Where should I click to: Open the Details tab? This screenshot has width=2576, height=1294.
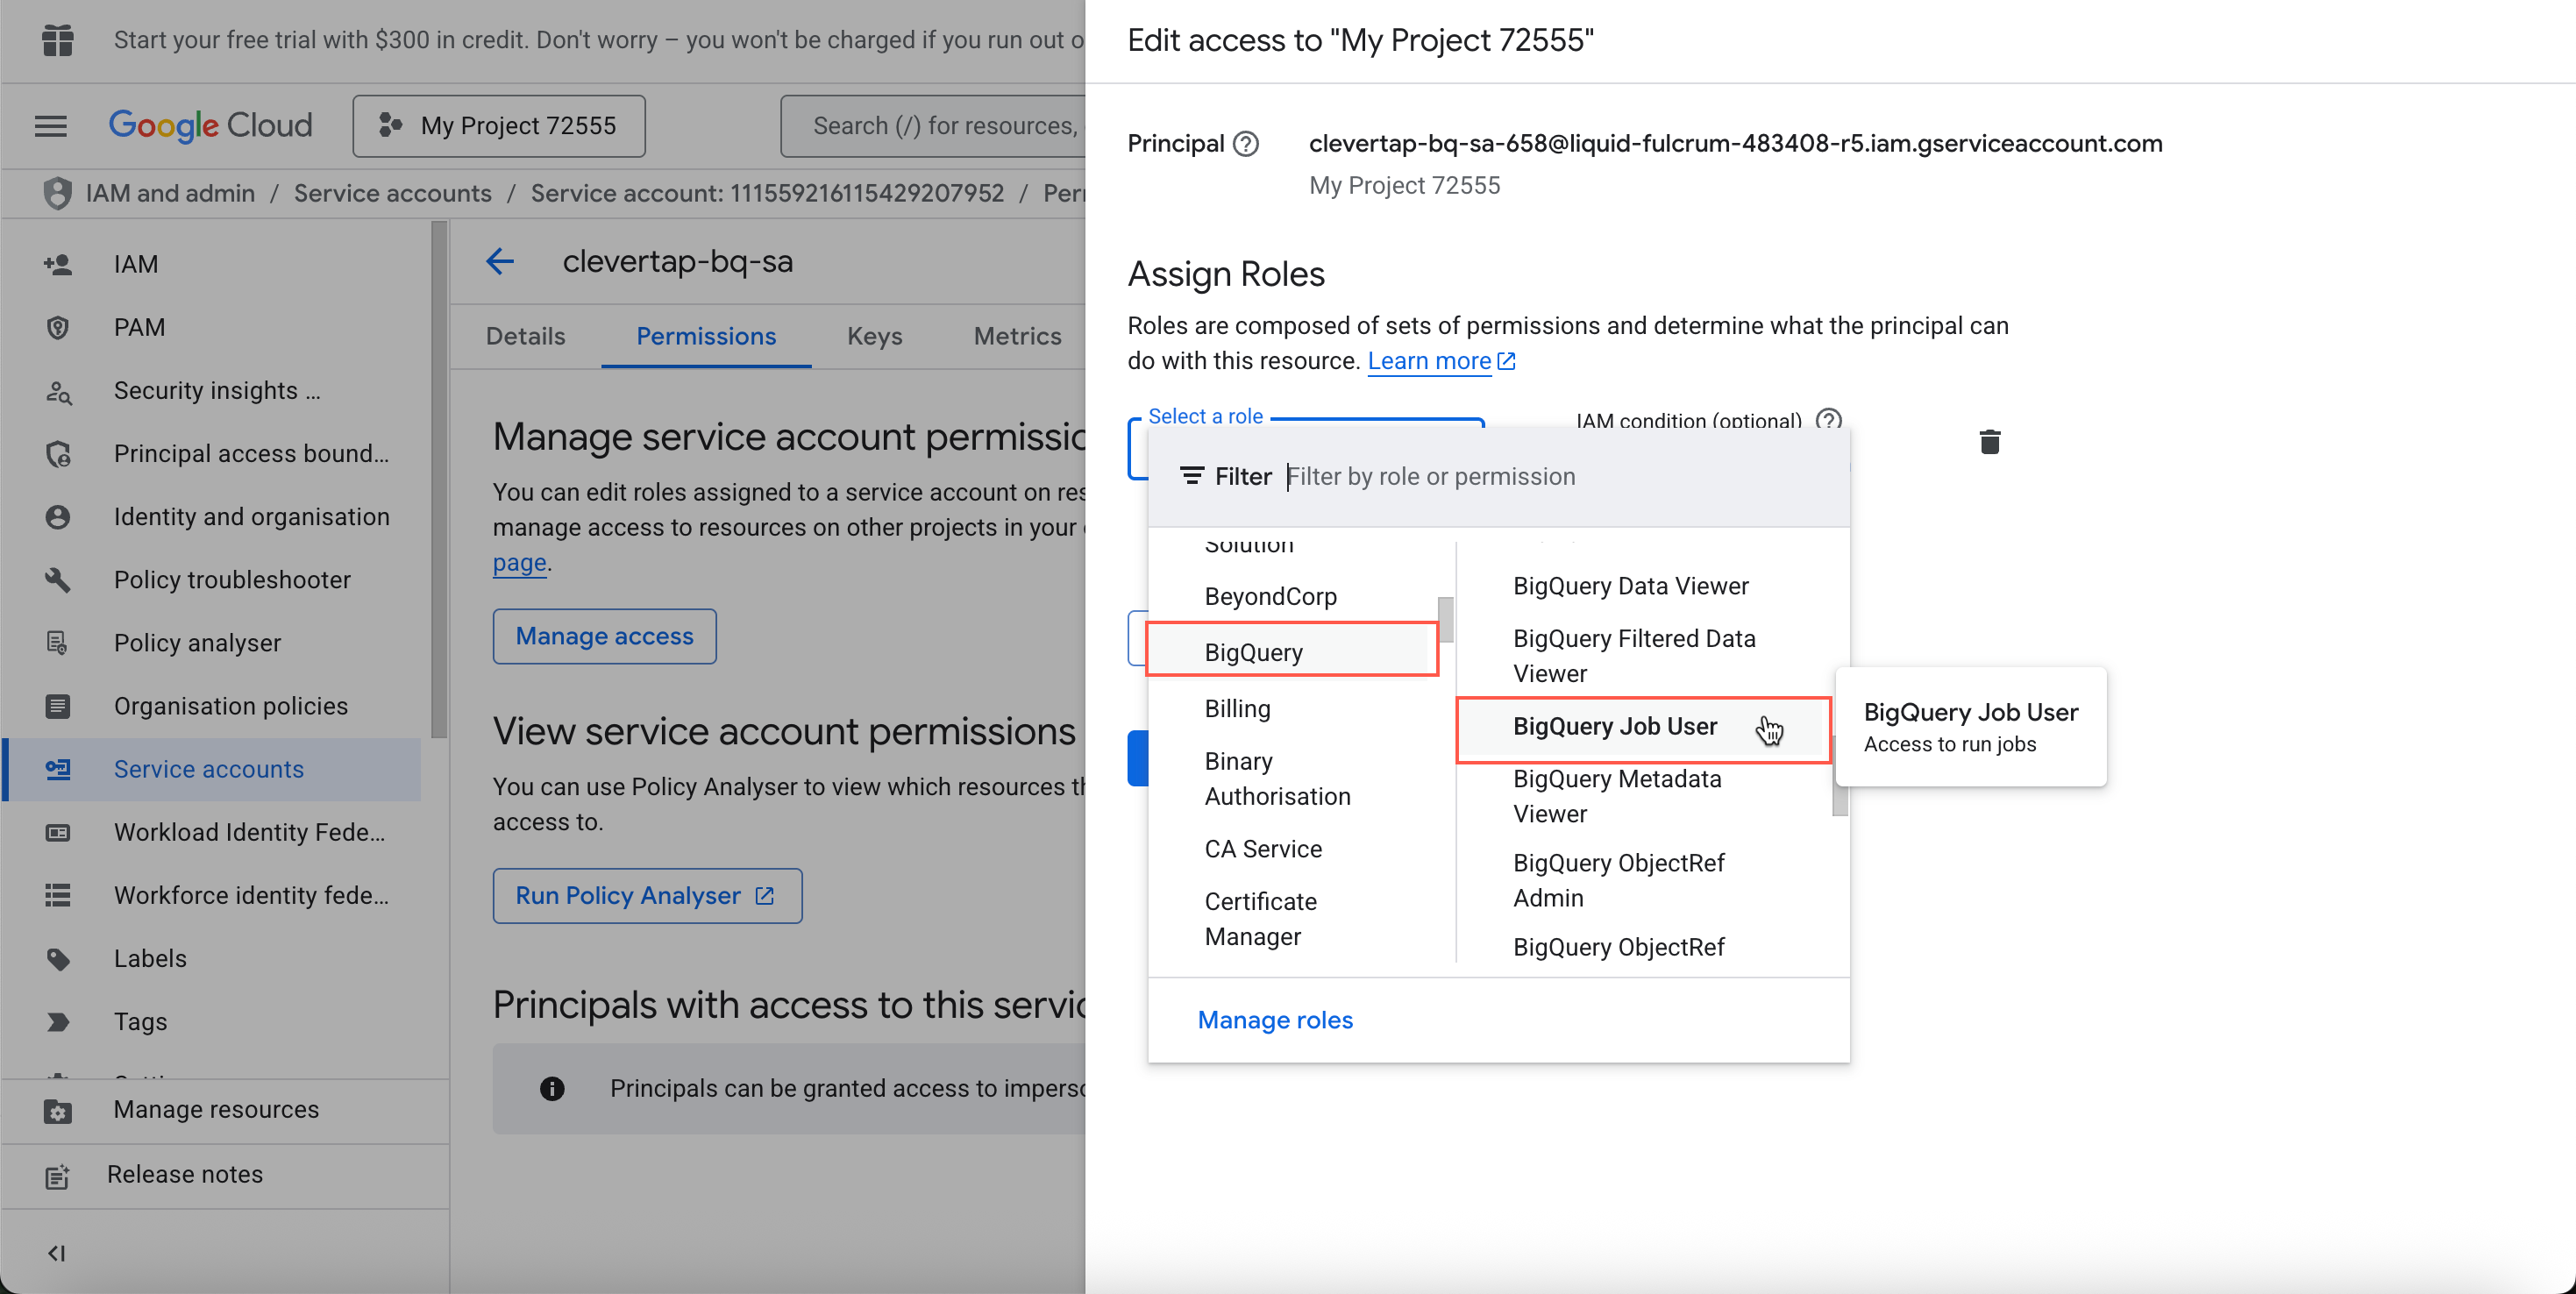pos(525,336)
